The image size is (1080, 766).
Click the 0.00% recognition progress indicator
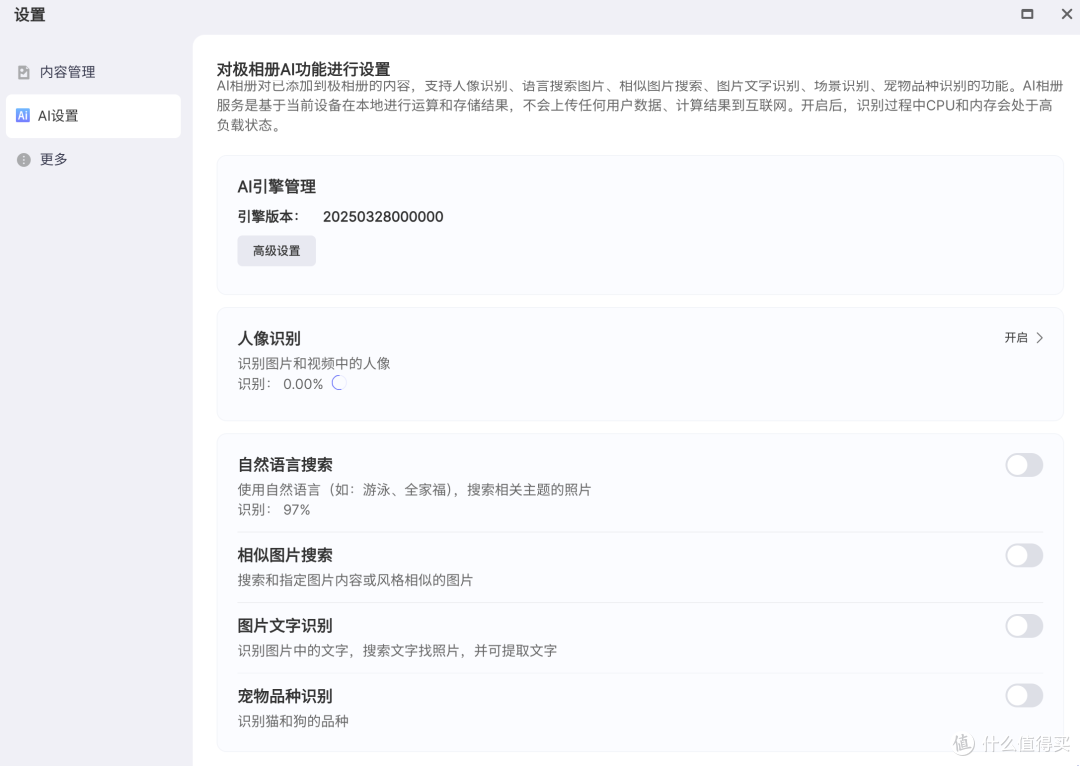point(303,383)
